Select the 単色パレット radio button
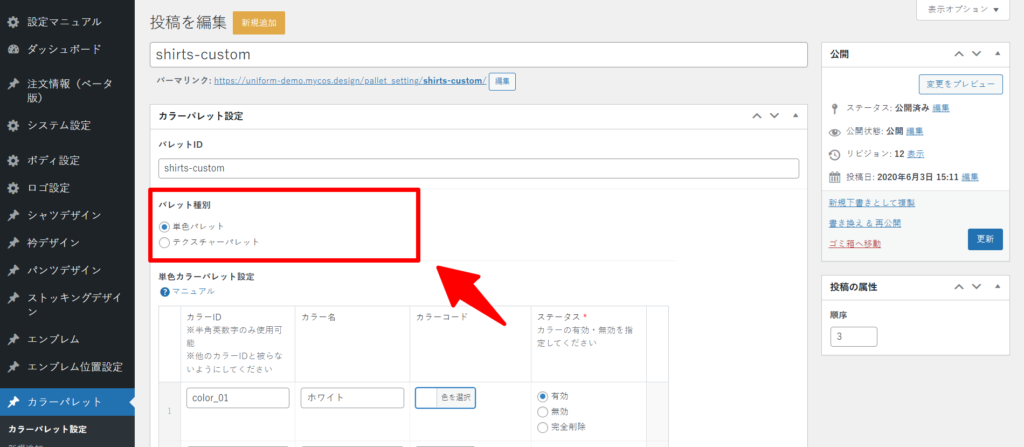 (165, 227)
